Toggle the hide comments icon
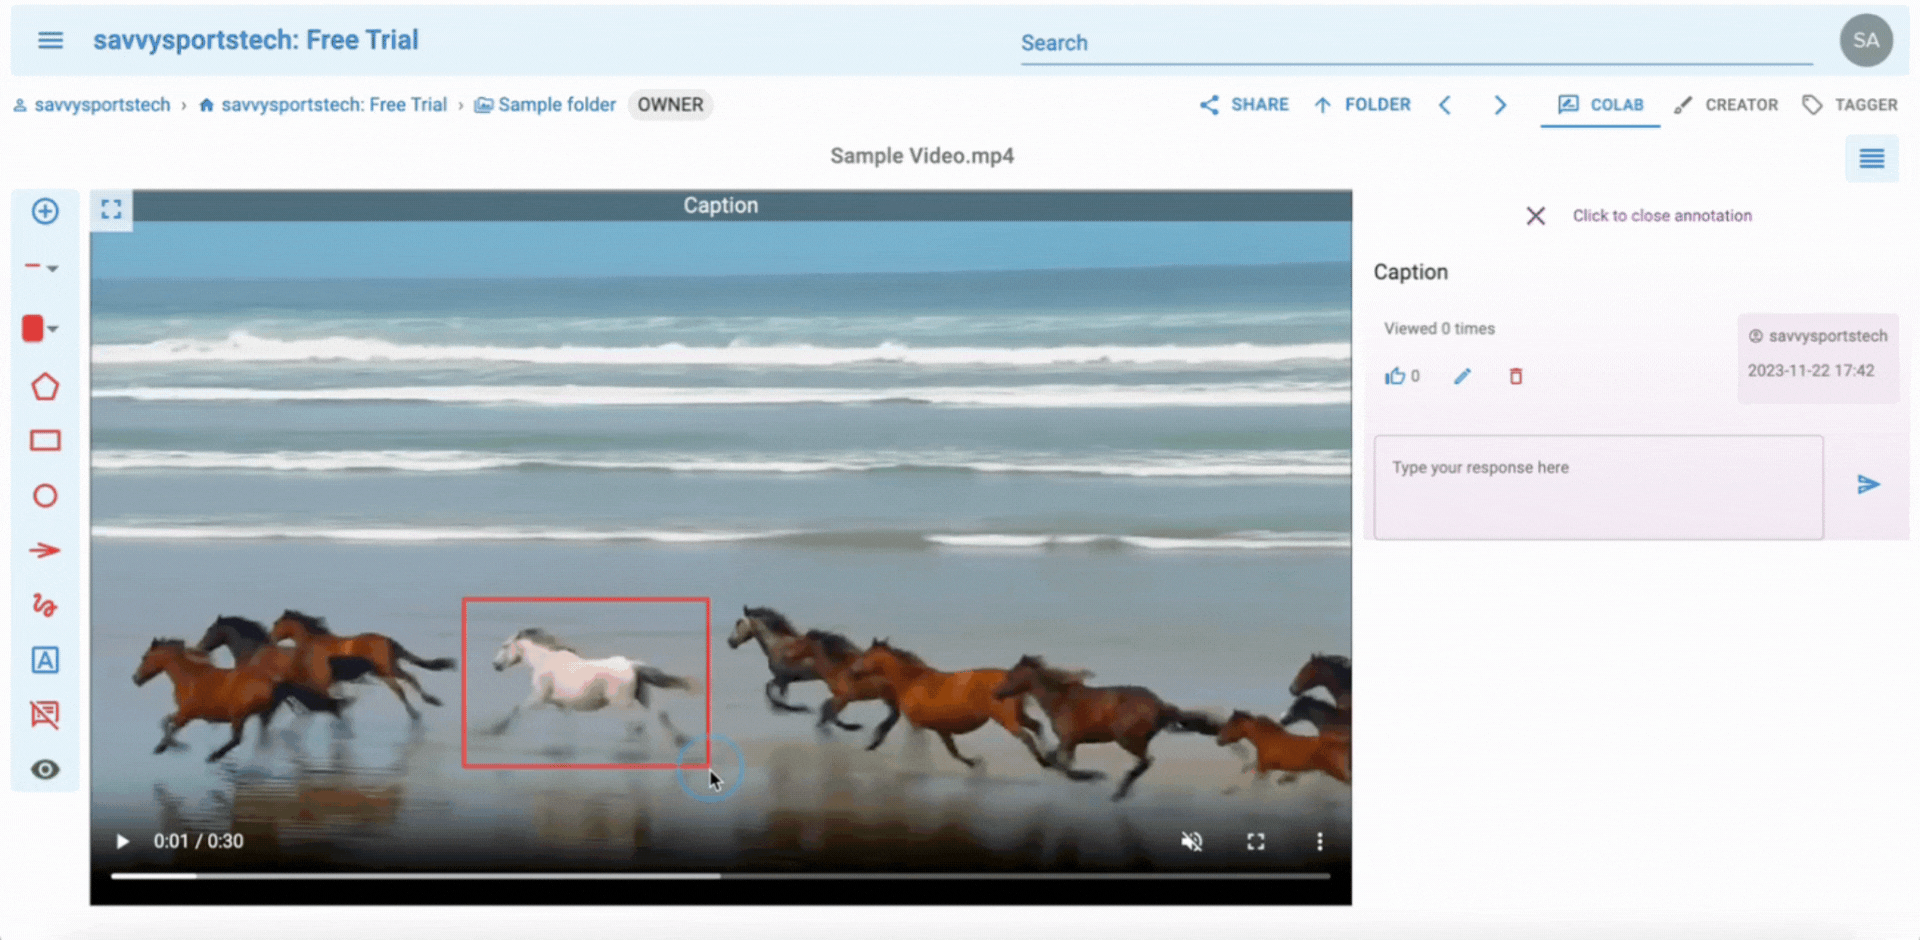Viewport: 1920px width, 940px height. point(45,714)
